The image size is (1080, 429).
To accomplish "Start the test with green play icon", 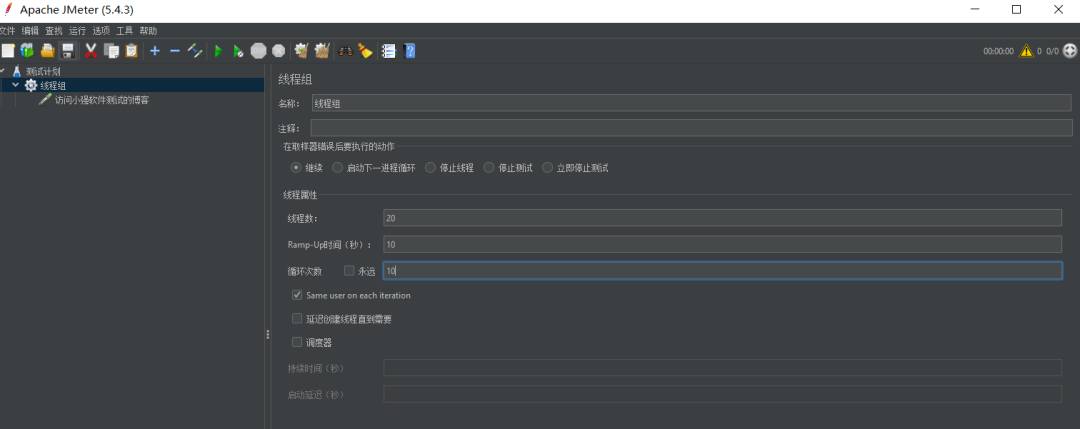I will (218, 50).
